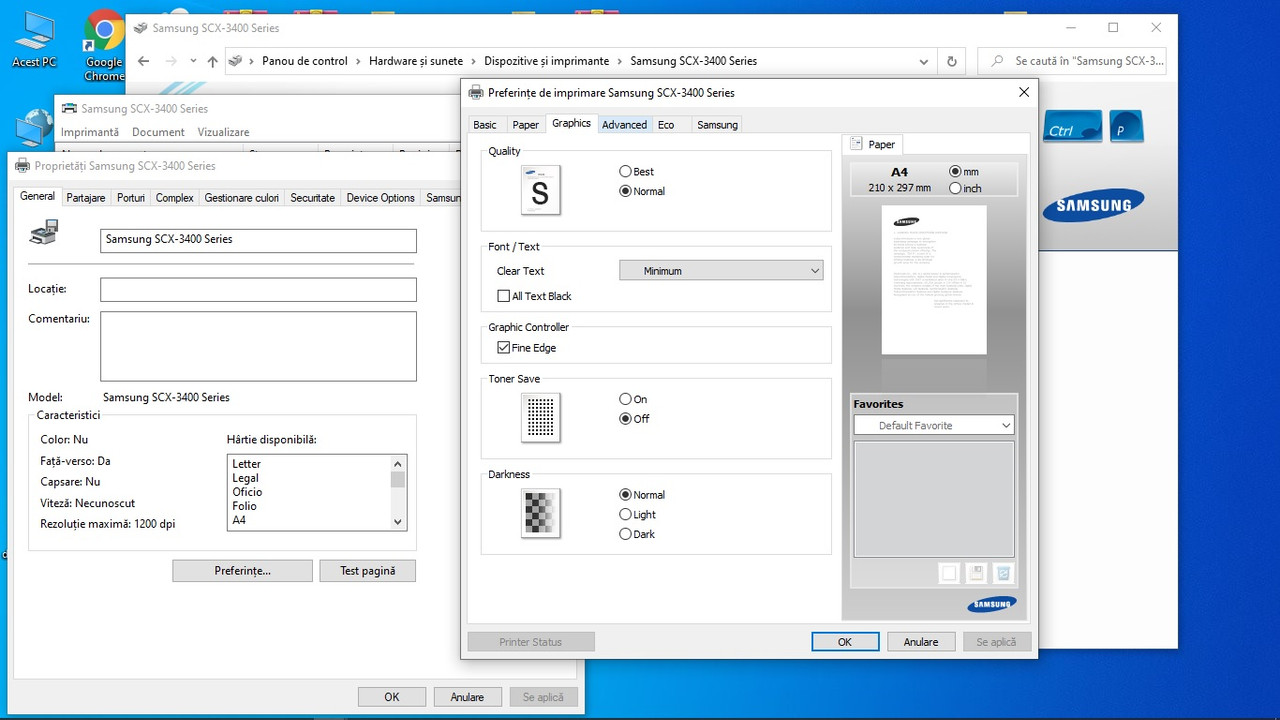The height and width of the screenshot is (720, 1280).
Task: Open Imprimantă menu in queue window
Action: 90,132
